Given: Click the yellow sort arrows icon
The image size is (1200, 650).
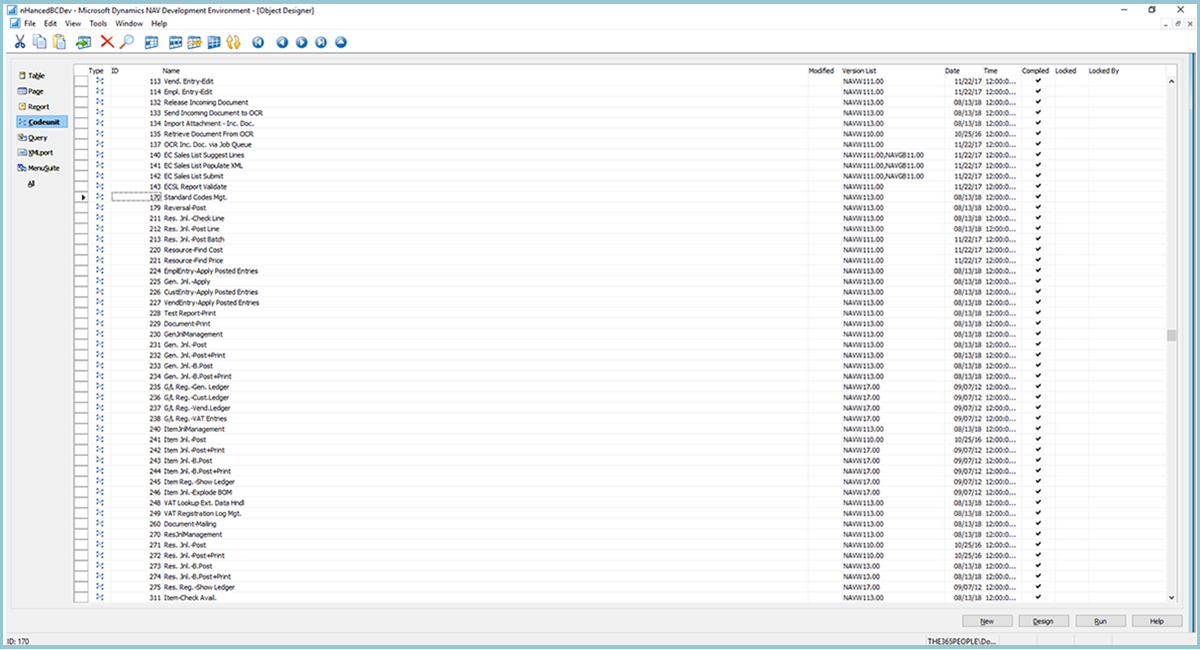Looking at the screenshot, I should pos(234,42).
